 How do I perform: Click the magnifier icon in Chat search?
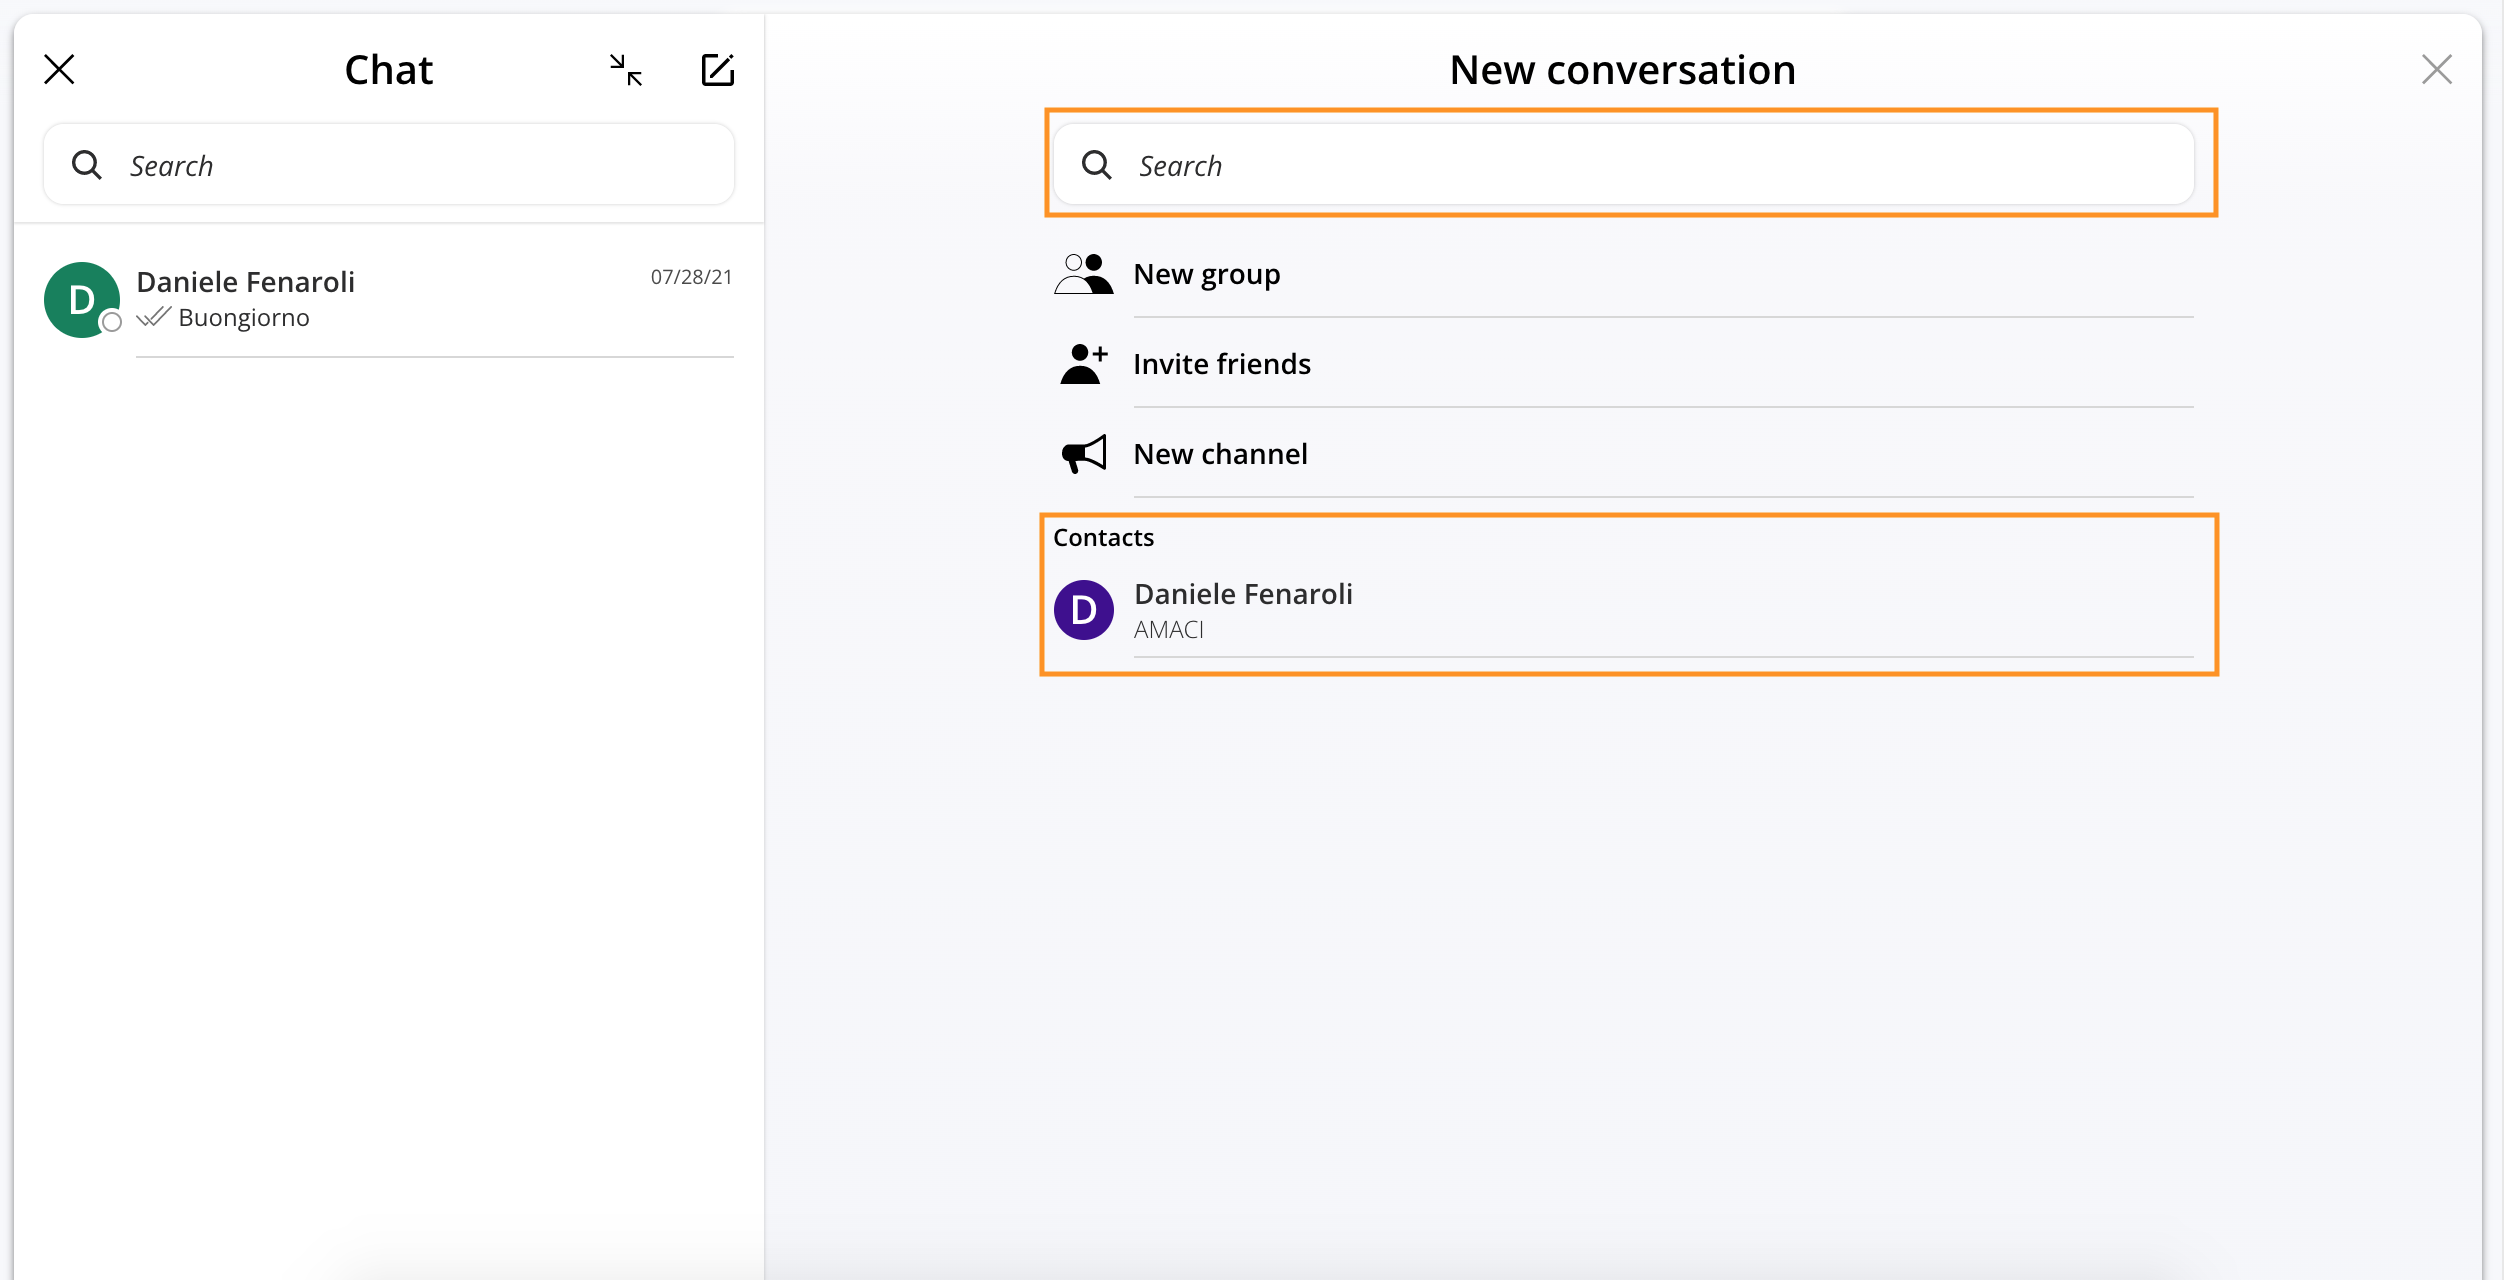tap(87, 165)
